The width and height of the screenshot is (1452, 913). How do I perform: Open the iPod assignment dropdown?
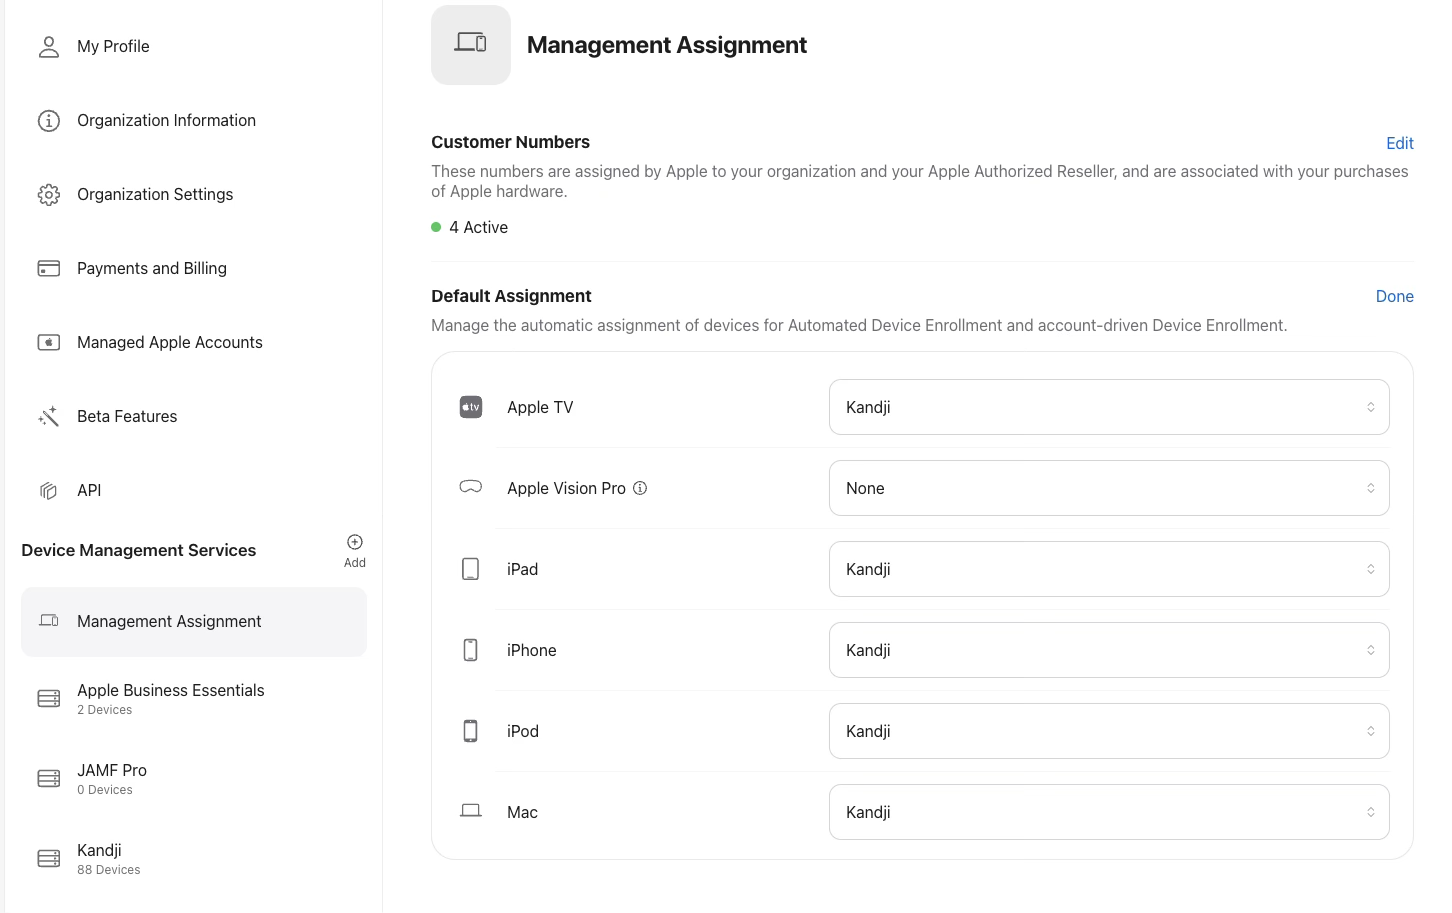1109,731
